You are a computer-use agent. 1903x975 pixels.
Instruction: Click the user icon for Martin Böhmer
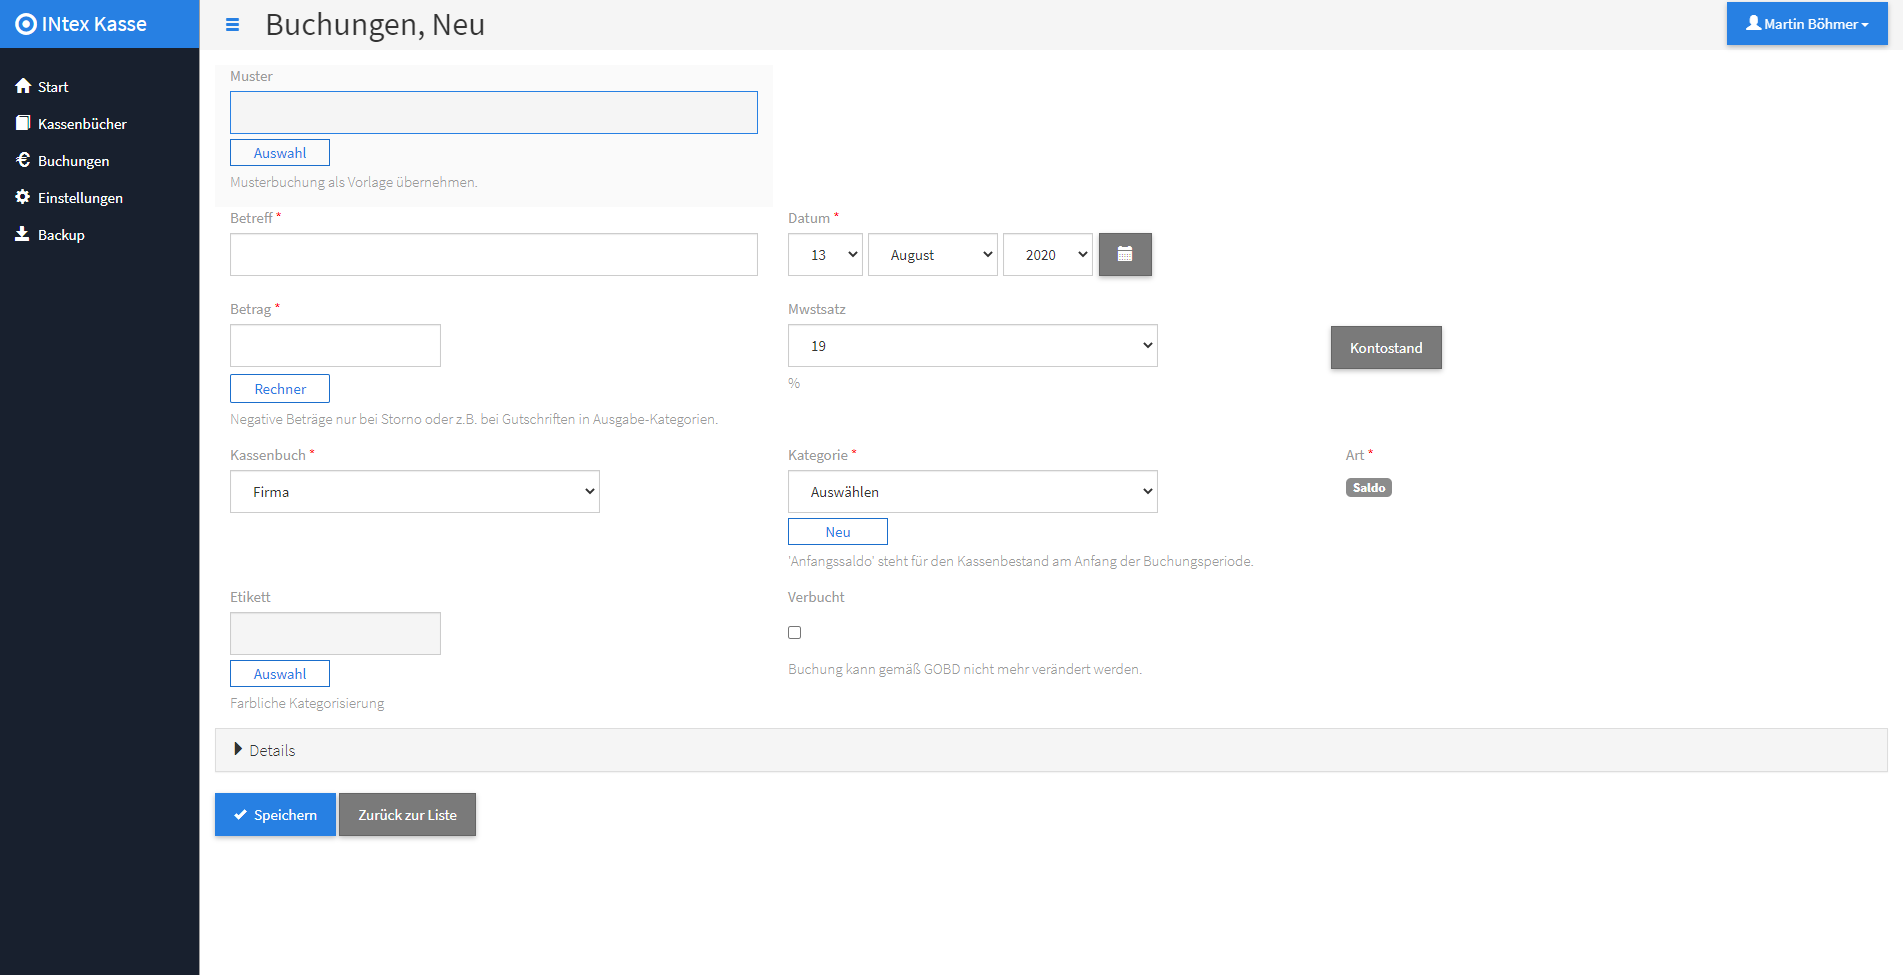[x=1753, y=23]
